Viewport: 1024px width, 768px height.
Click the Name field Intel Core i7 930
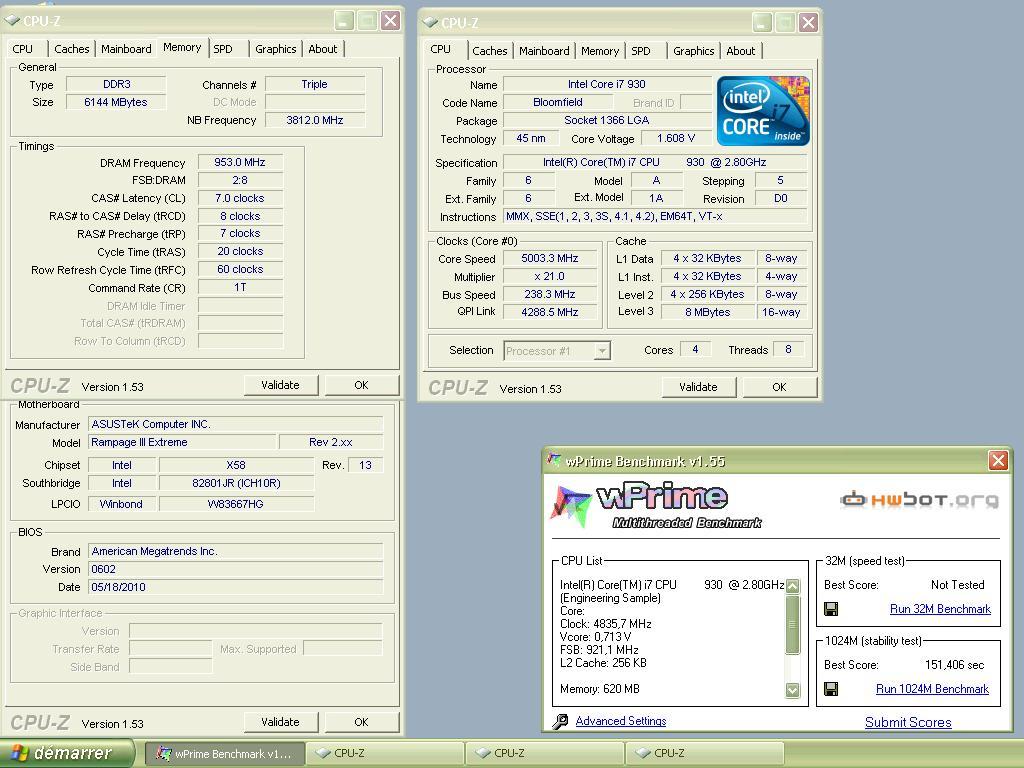pos(607,84)
